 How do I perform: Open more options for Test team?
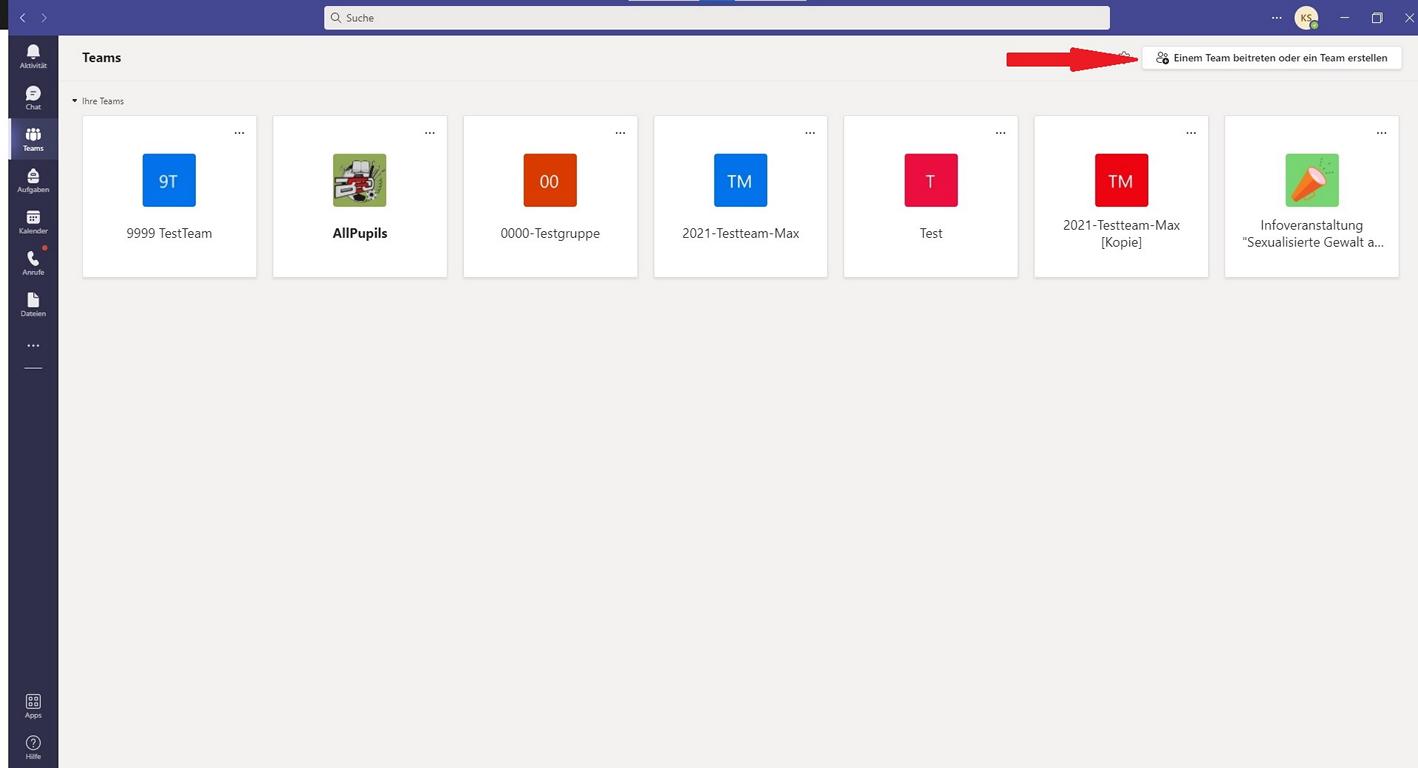click(1001, 133)
